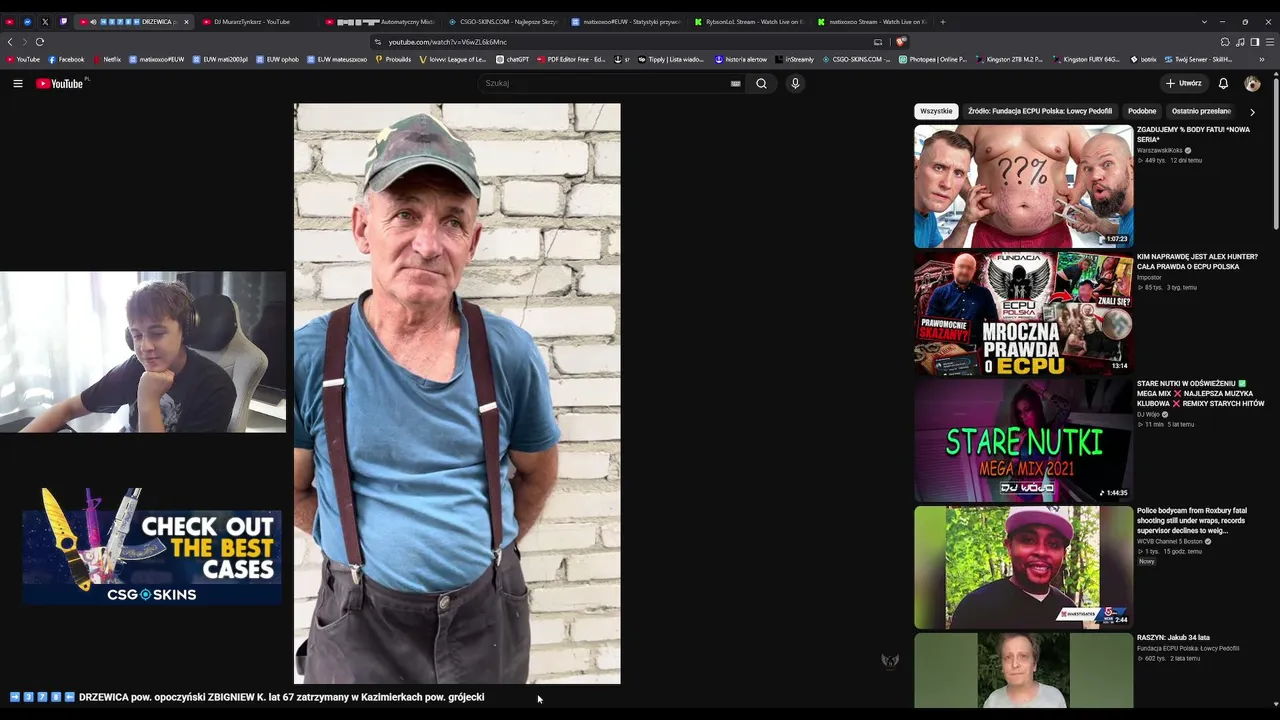Switch to the RybsonLoL Stream tab

click(x=748, y=22)
